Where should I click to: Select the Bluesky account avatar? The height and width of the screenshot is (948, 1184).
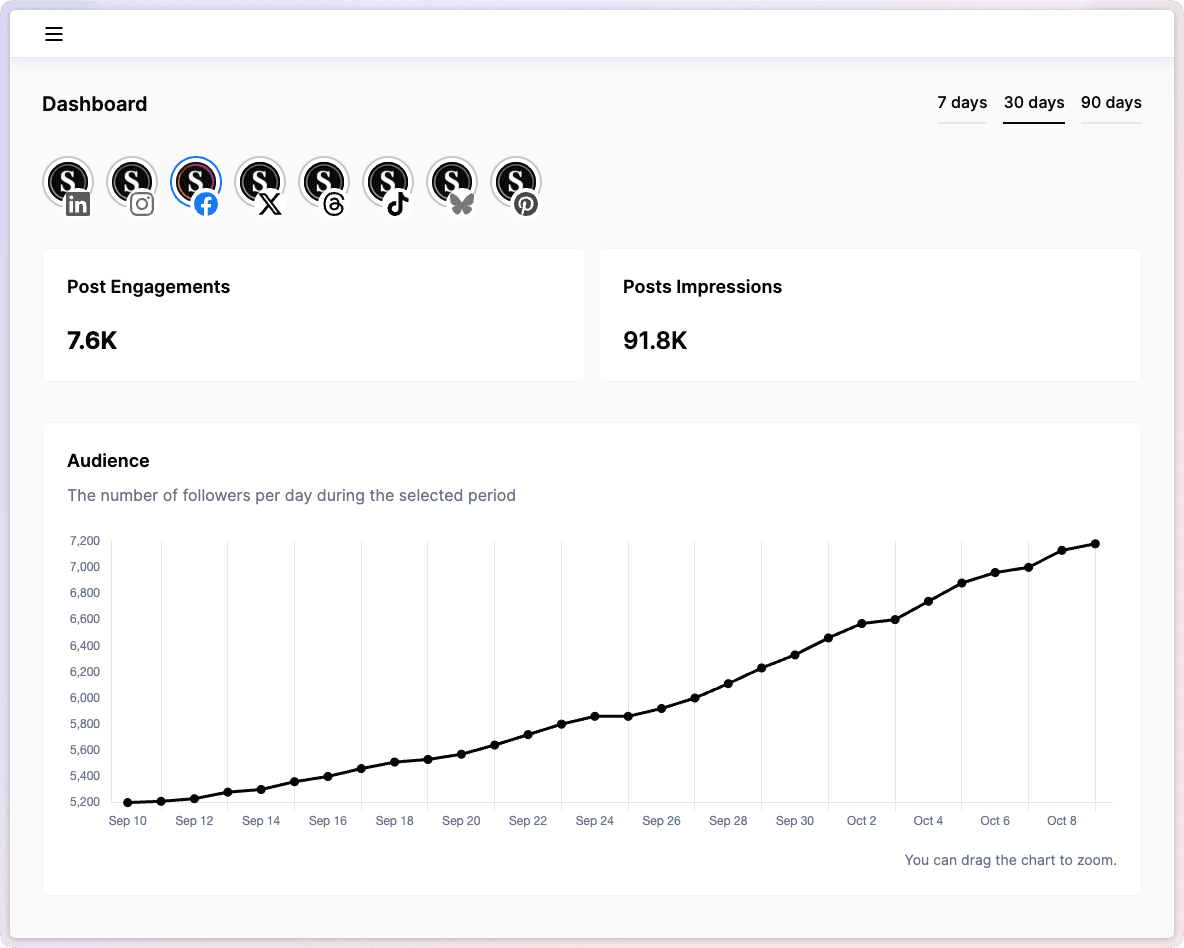click(452, 184)
